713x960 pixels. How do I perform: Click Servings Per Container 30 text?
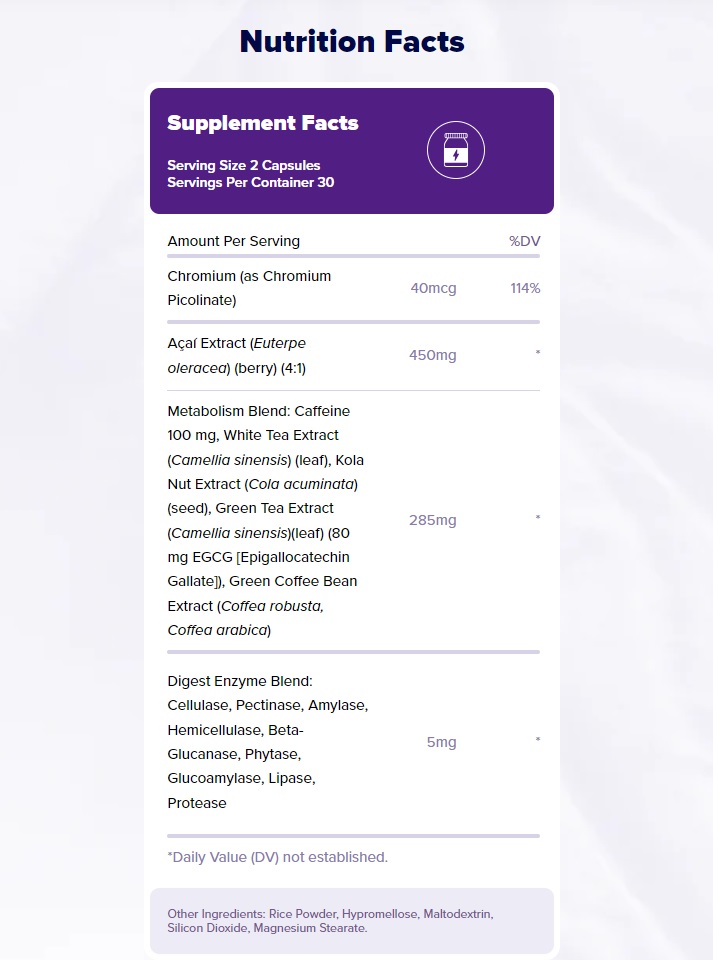point(251,182)
